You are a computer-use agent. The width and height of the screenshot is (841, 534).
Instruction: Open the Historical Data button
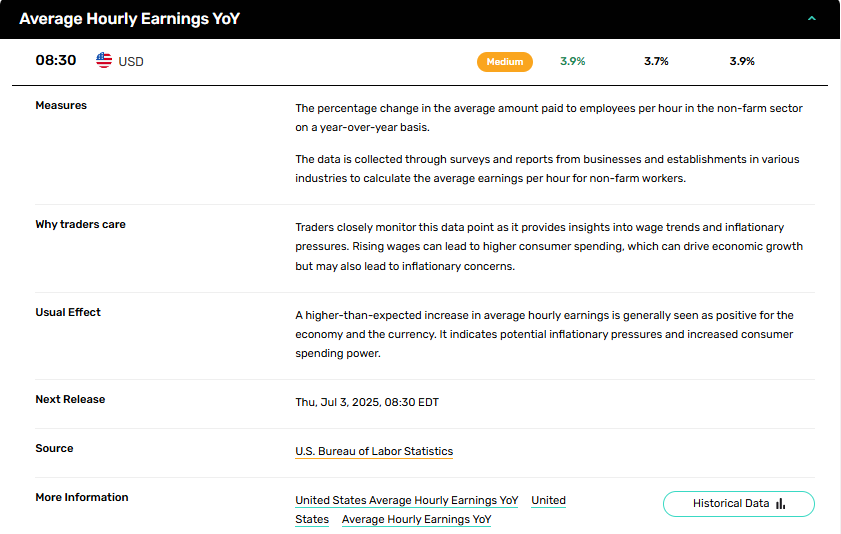739,504
